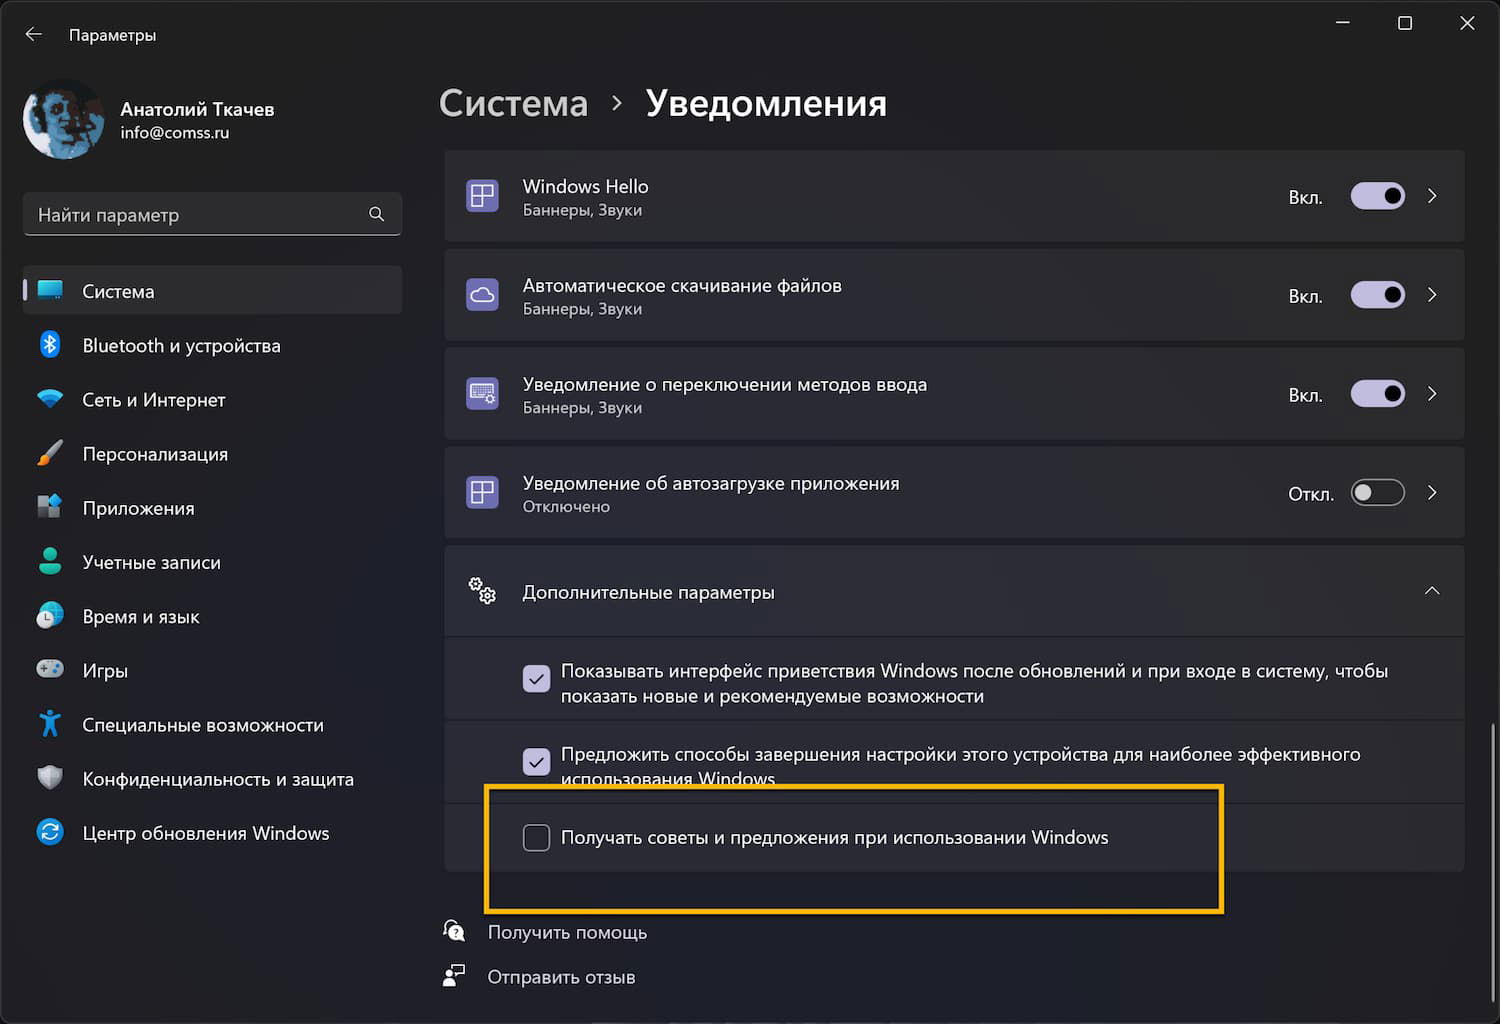
Task: Select Приложения in the sidebar
Action: pyautogui.click(x=138, y=508)
